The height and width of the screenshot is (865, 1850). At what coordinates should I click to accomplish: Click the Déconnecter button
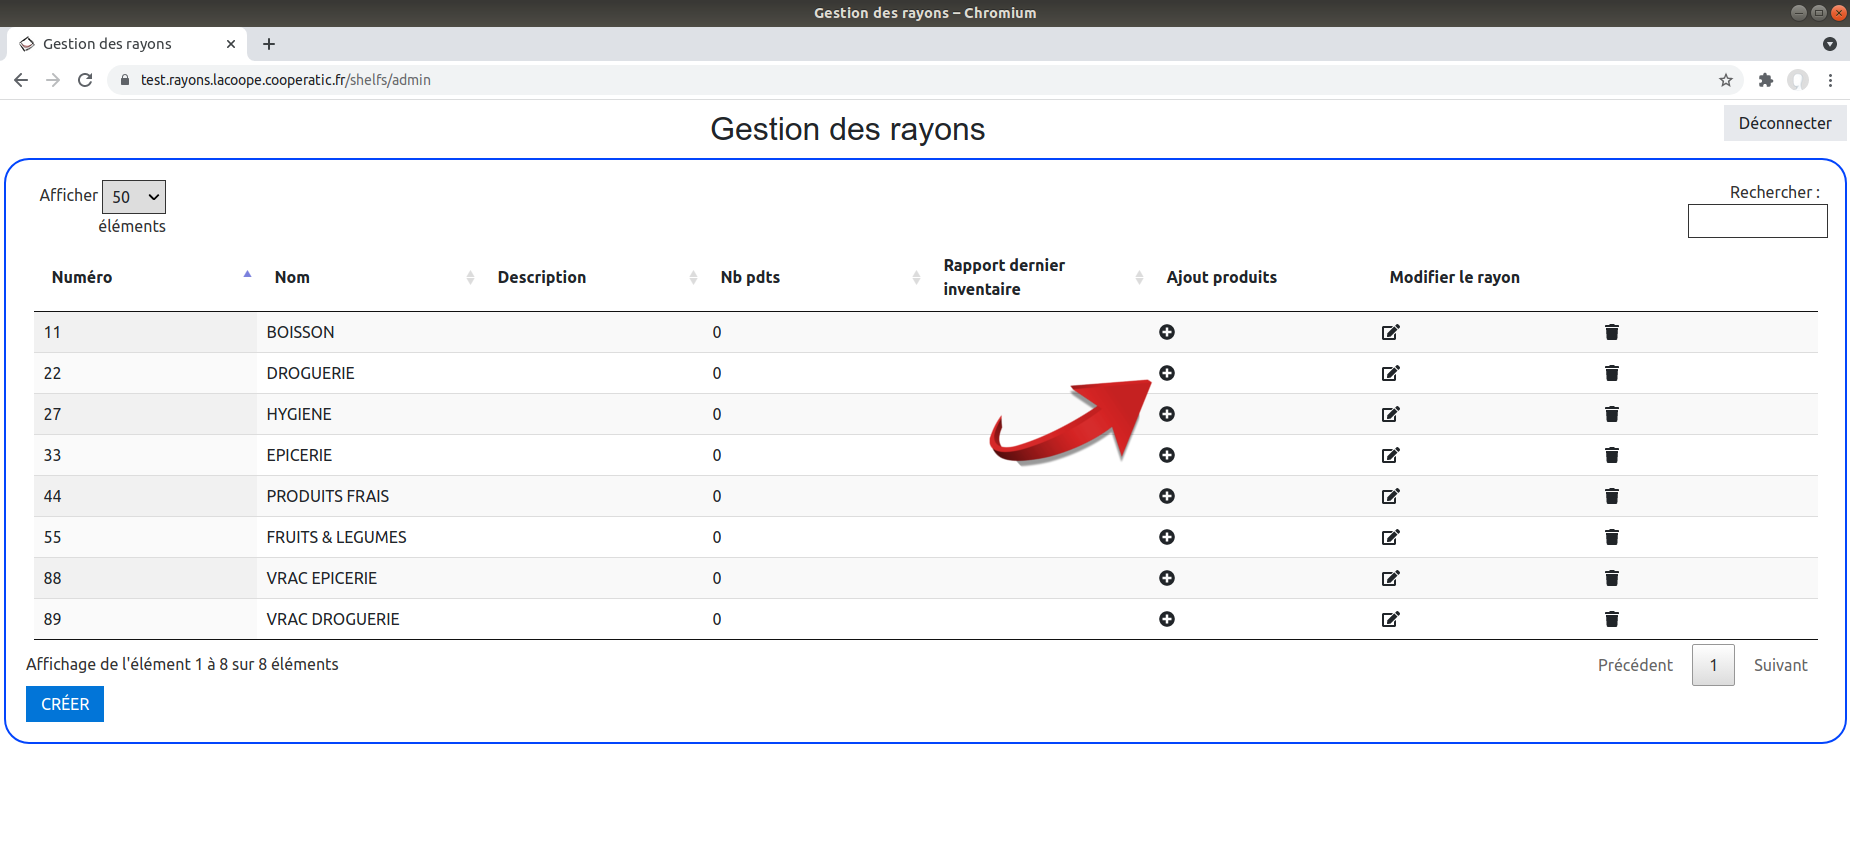coord(1784,123)
